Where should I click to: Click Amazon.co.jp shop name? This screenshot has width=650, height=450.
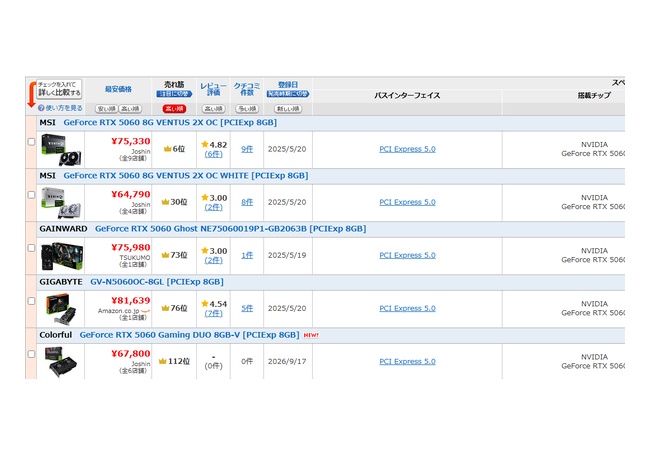pyautogui.click(x=119, y=311)
